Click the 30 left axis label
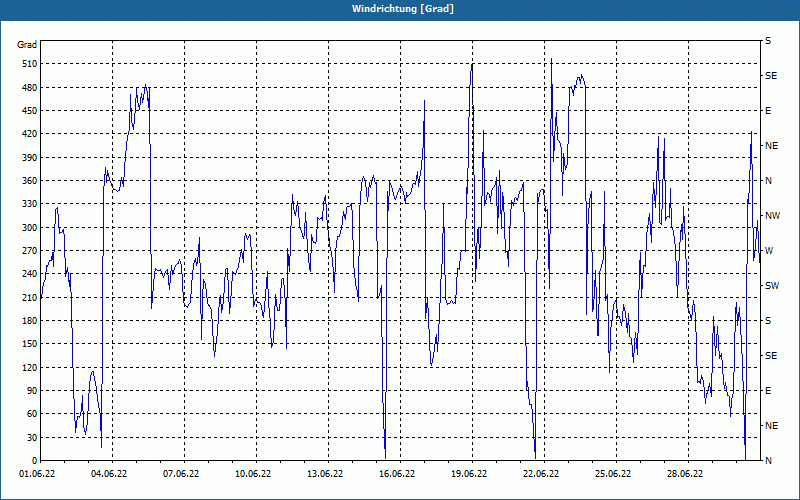 tap(32, 437)
